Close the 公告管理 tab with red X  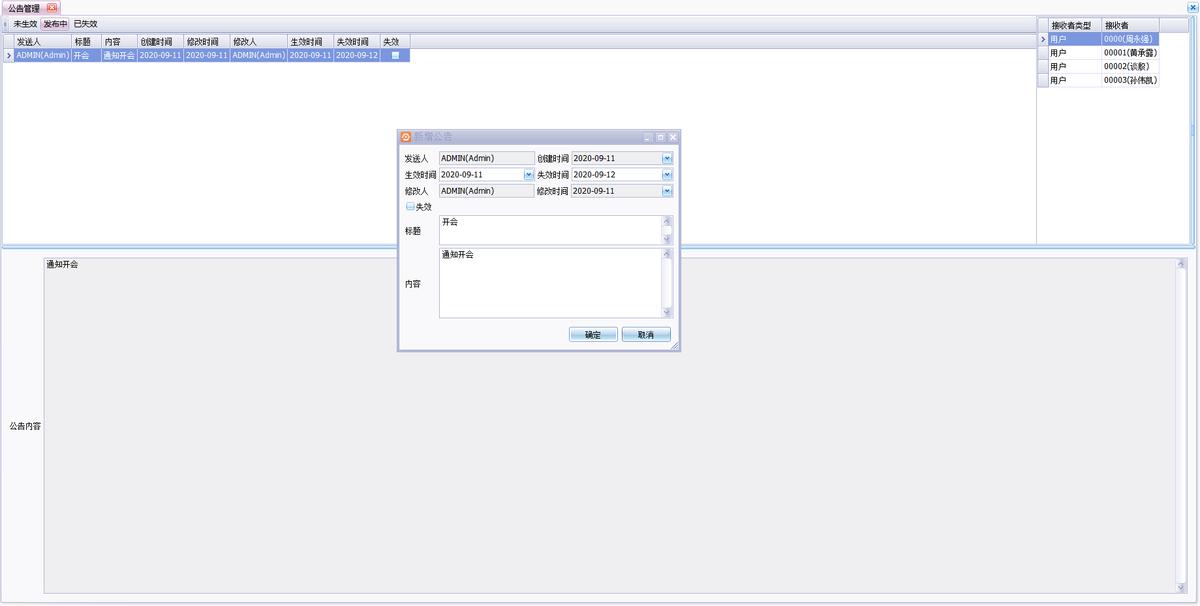pyautogui.click(x=52, y=8)
